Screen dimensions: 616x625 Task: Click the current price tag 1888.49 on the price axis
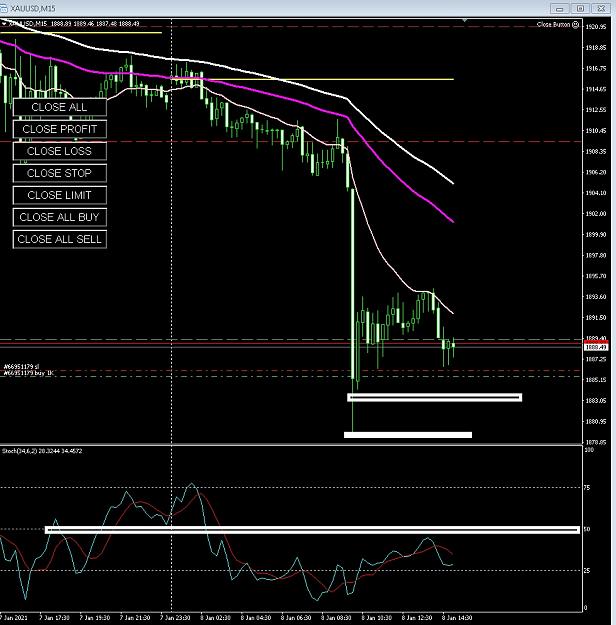(596, 347)
